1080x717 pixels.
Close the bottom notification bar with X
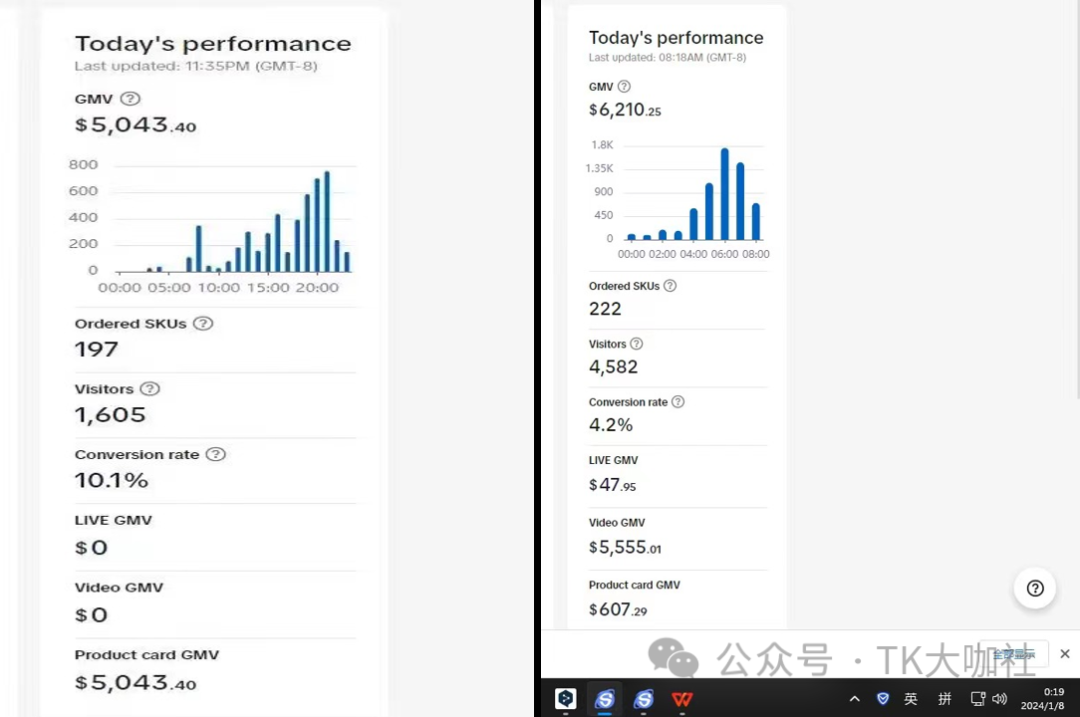click(x=1065, y=654)
